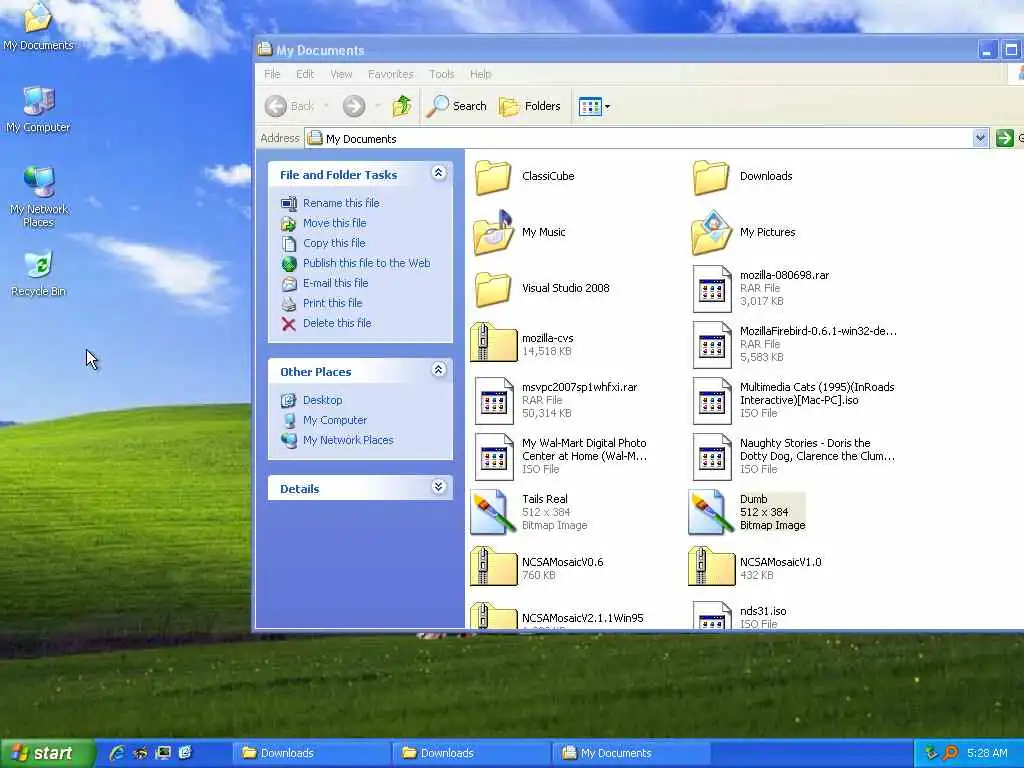Viewport: 1024px width, 768px height.
Task: Click the Address field showing My Documents
Action: [639, 138]
